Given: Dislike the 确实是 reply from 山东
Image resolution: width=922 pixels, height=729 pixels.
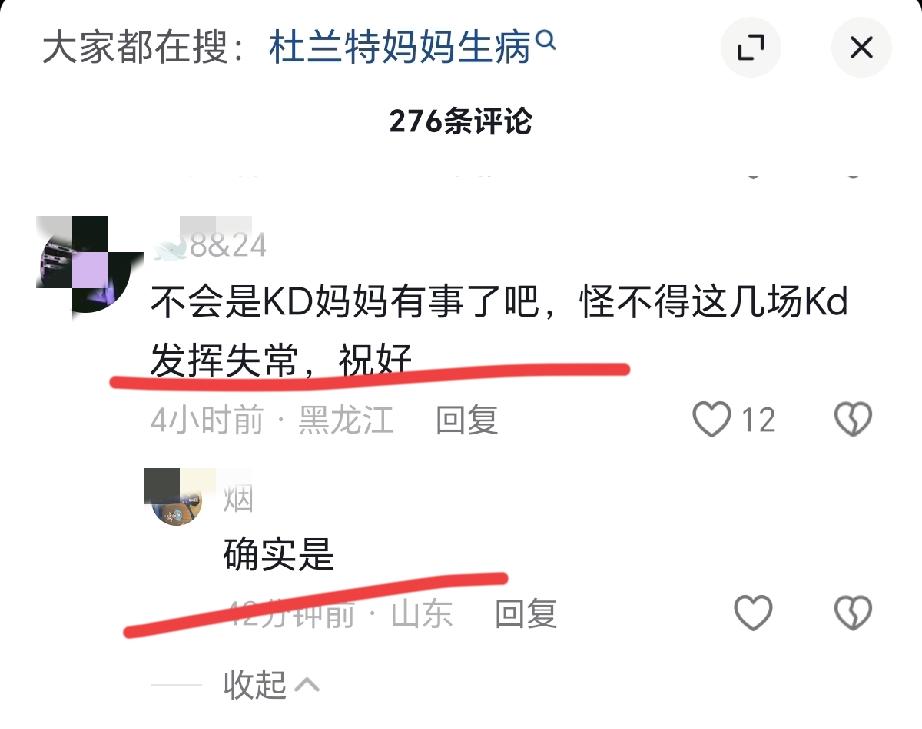Looking at the screenshot, I should click(x=853, y=613).
